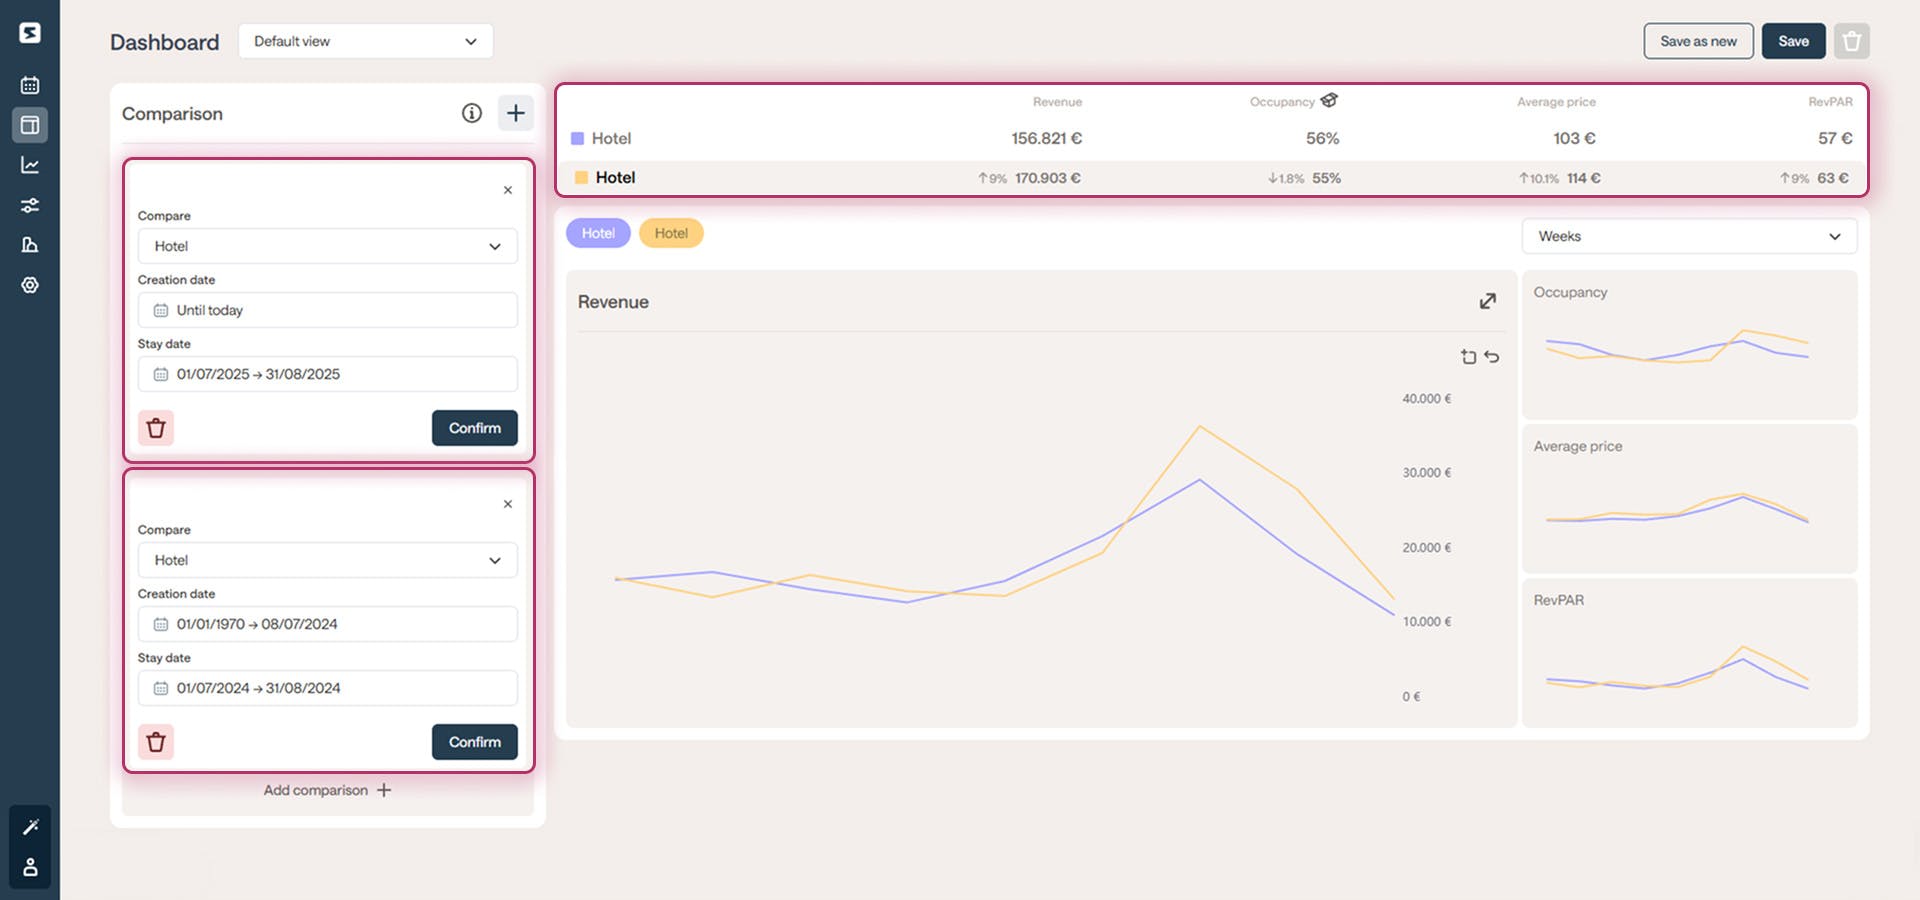Open the second Compare Hotel dropdown
This screenshot has height=900, width=1920.
[328, 560]
